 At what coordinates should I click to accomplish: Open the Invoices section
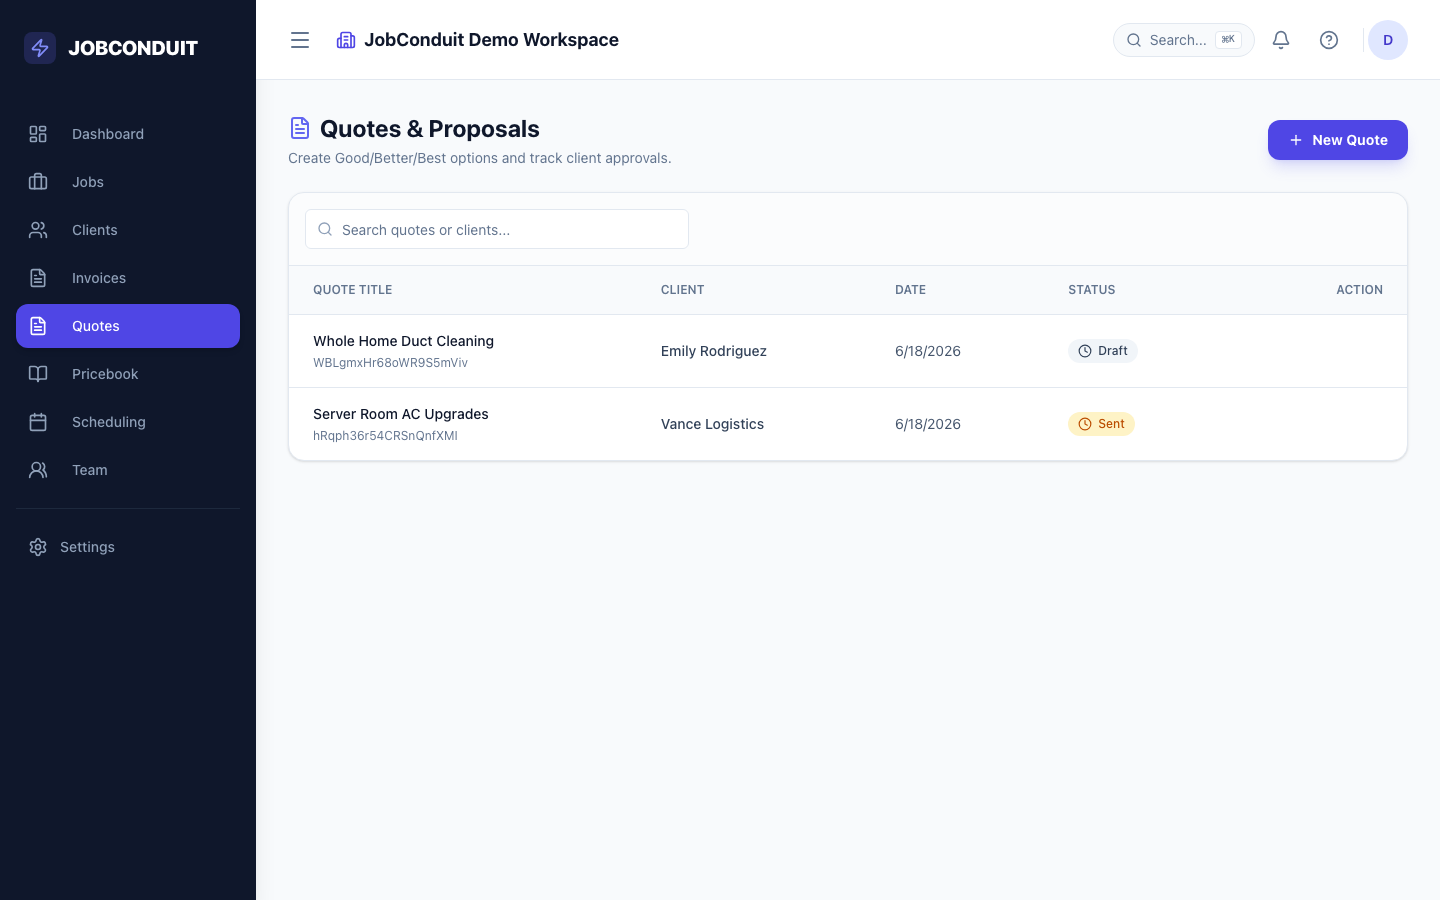128,278
